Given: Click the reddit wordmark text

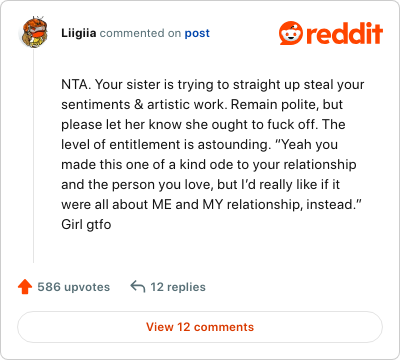Looking at the screenshot, I should [345, 33].
